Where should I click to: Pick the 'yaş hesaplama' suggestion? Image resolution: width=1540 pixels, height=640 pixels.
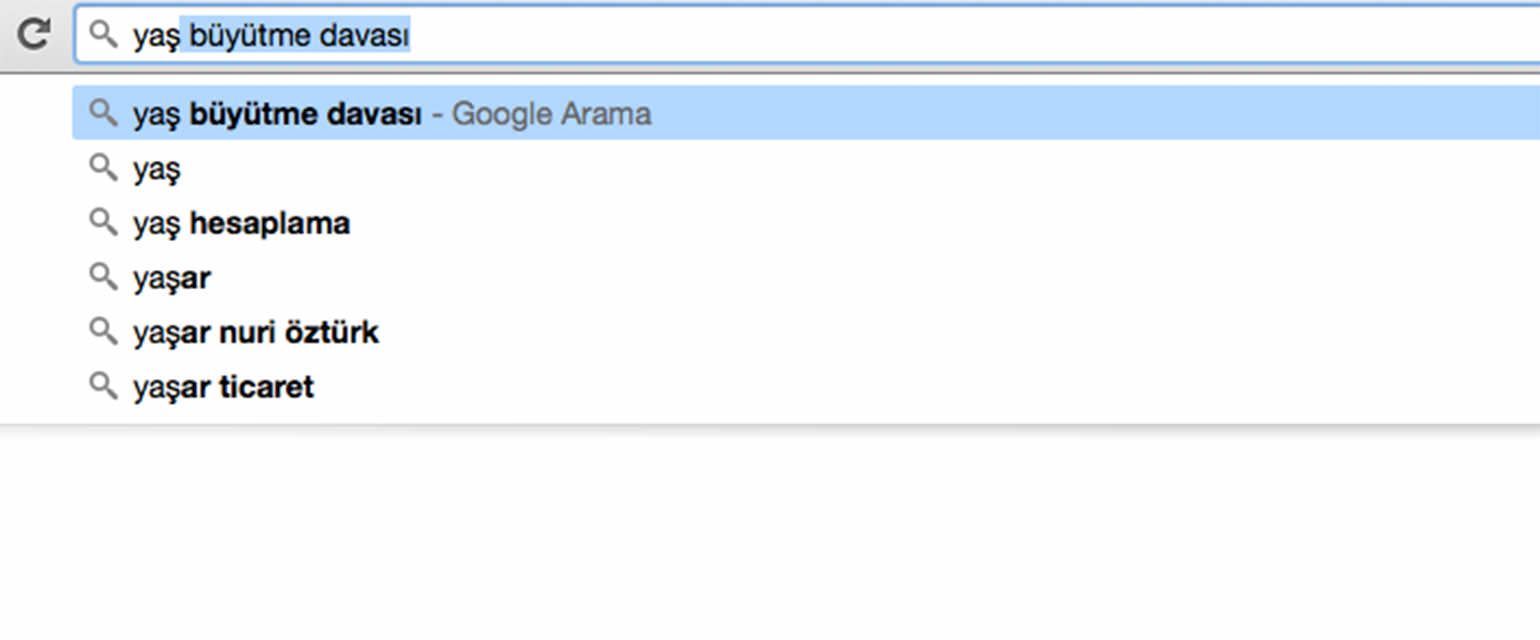pos(806,222)
